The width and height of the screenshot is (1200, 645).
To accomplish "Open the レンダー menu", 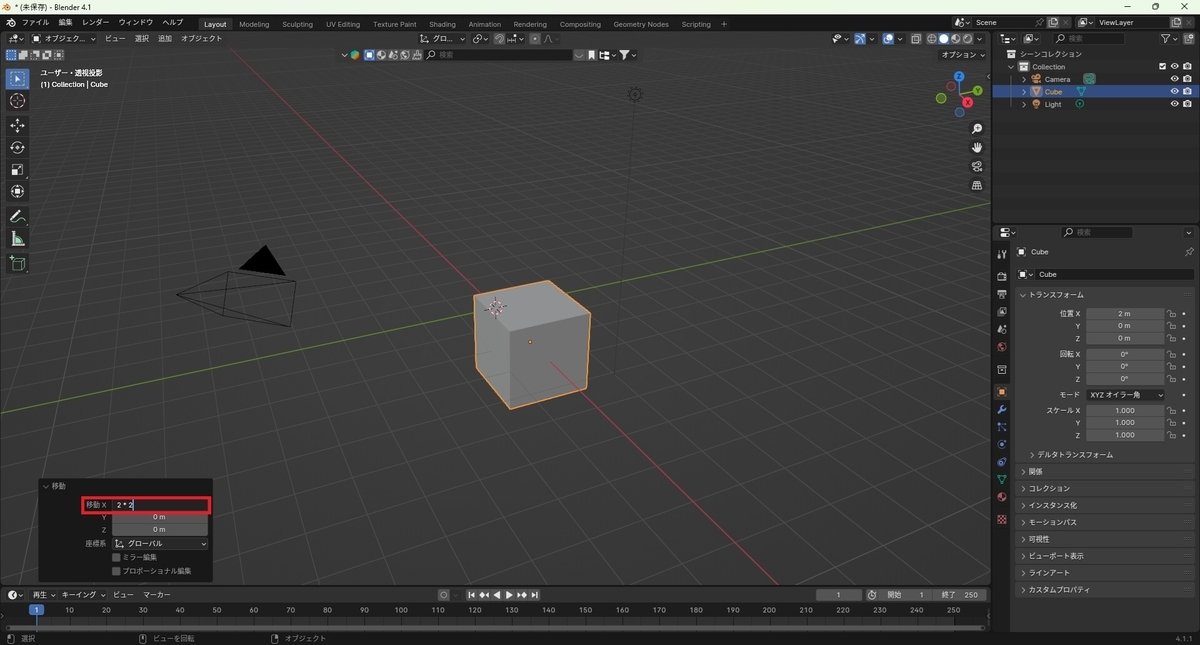I will [96, 22].
